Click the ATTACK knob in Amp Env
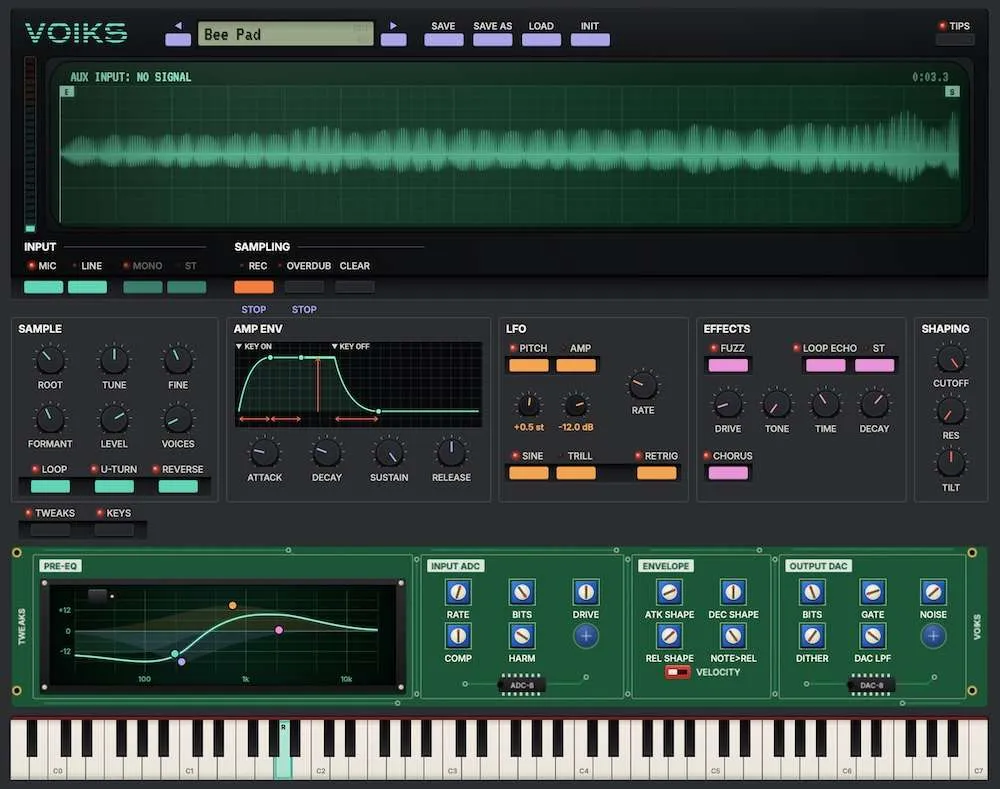 (x=264, y=453)
